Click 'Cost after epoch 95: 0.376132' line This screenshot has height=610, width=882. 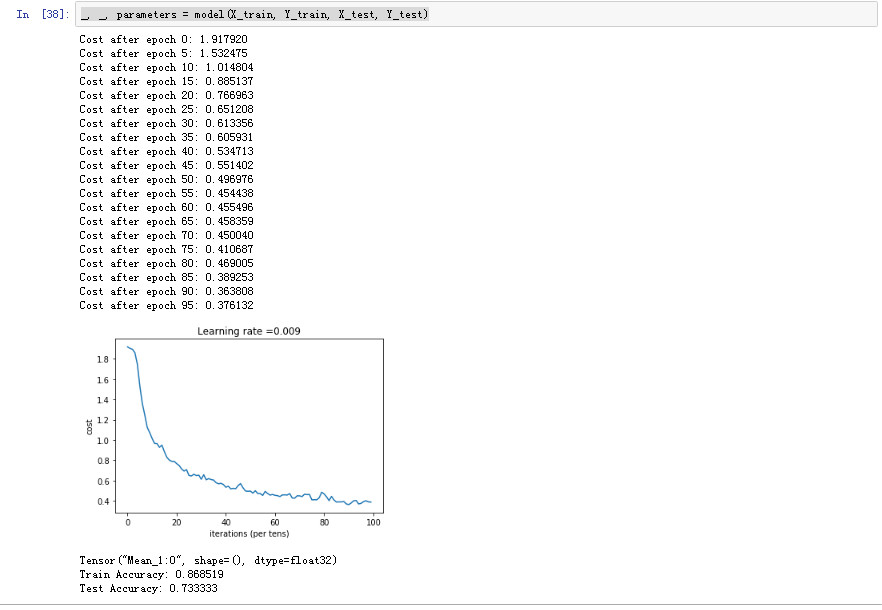coord(166,306)
